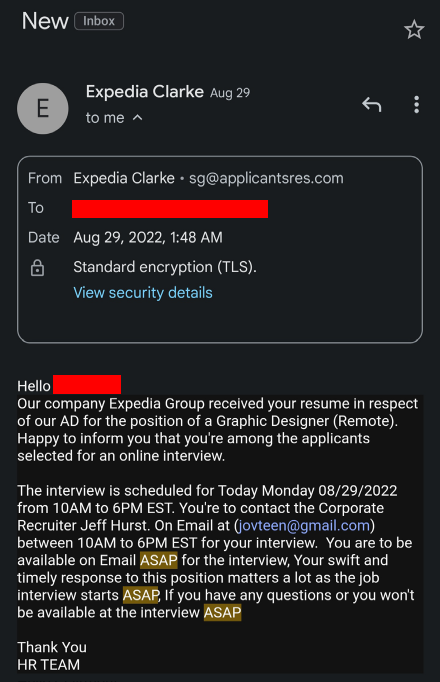Viewport: 440px width, 682px height.
Task: Star this email message
Action: pos(413,30)
